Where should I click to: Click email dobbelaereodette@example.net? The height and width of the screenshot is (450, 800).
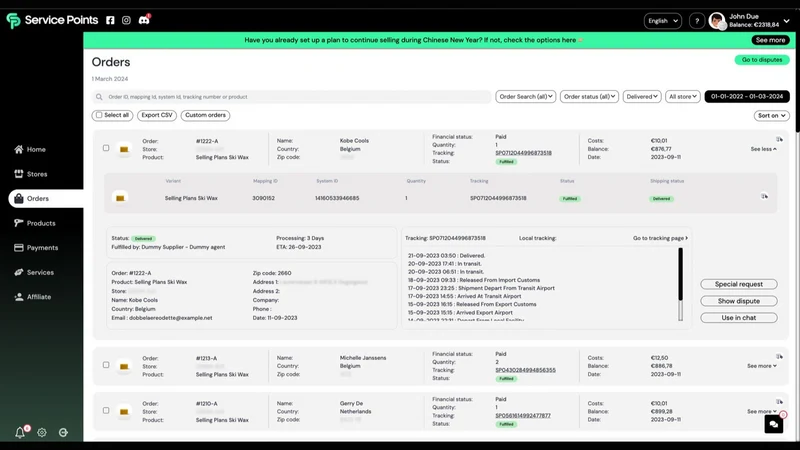(x=170, y=318)
